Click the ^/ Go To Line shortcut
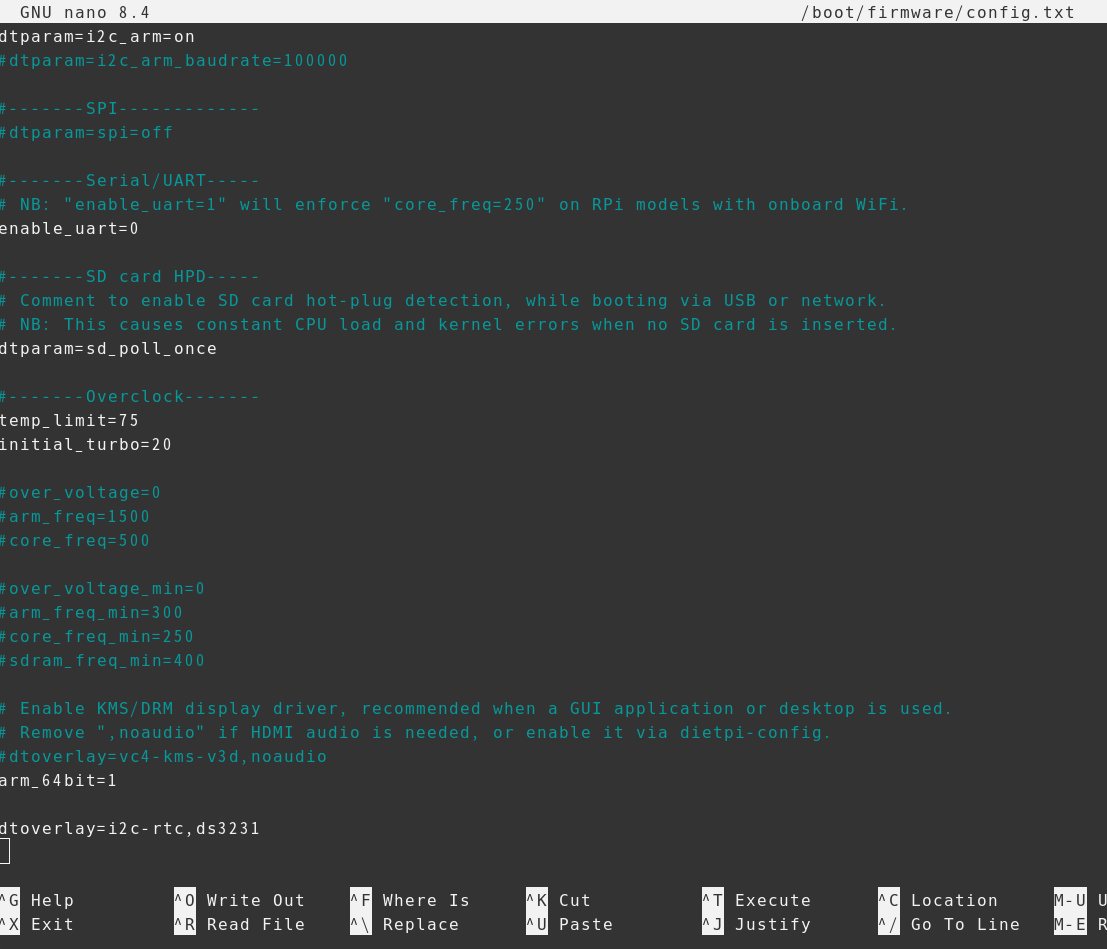 coord(949,924)
